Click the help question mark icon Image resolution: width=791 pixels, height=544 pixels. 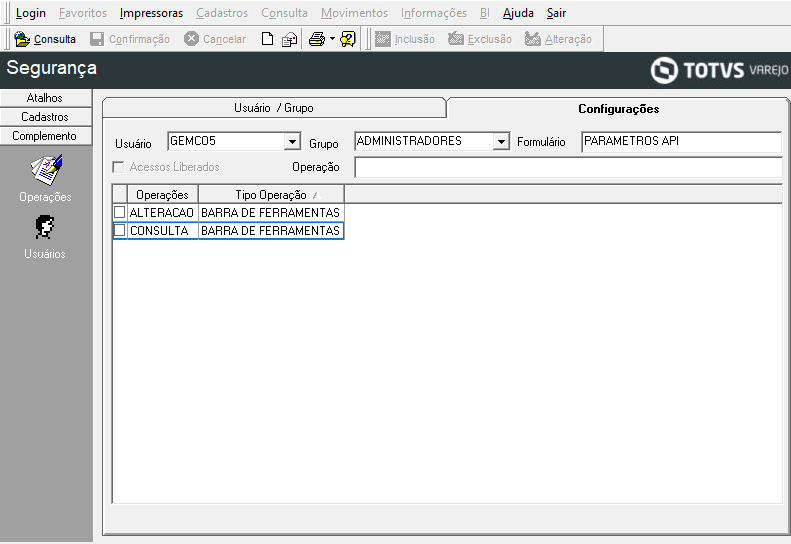point(348,39)
